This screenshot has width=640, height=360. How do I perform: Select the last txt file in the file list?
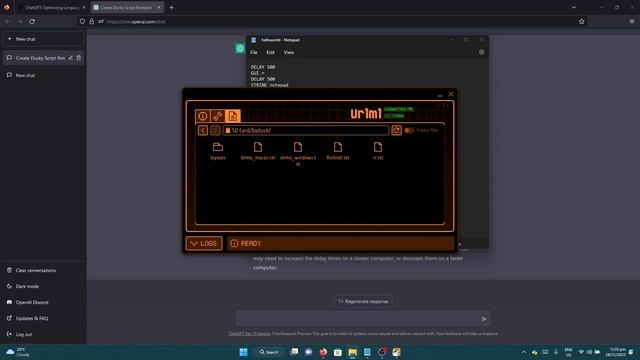[x=378, y=151]
